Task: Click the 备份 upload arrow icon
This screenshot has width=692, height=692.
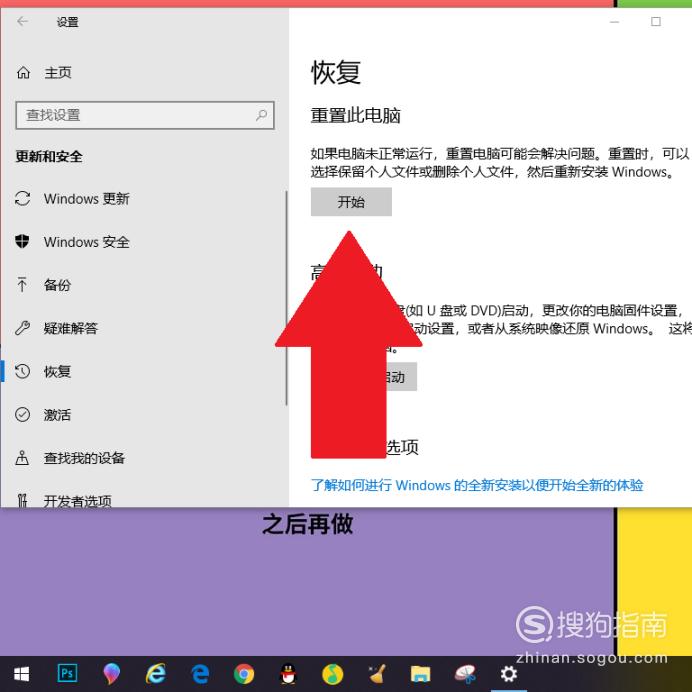Action: [22, 285]
